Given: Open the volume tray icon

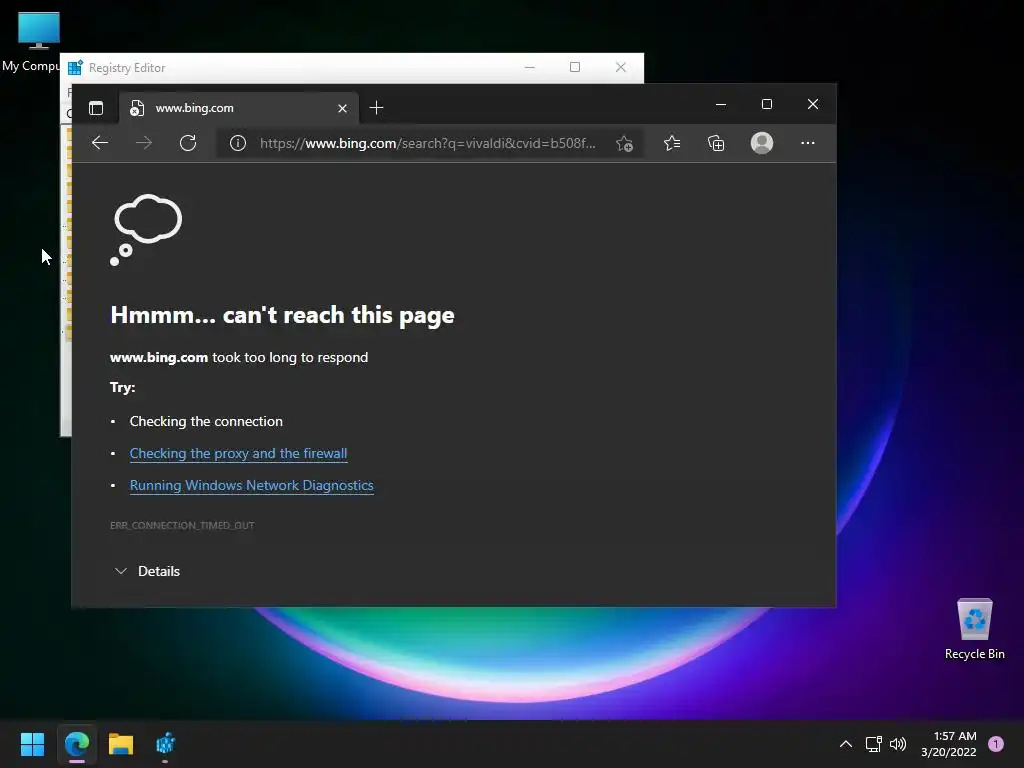Looking at the screenshot, I should [x=898, y=744].
